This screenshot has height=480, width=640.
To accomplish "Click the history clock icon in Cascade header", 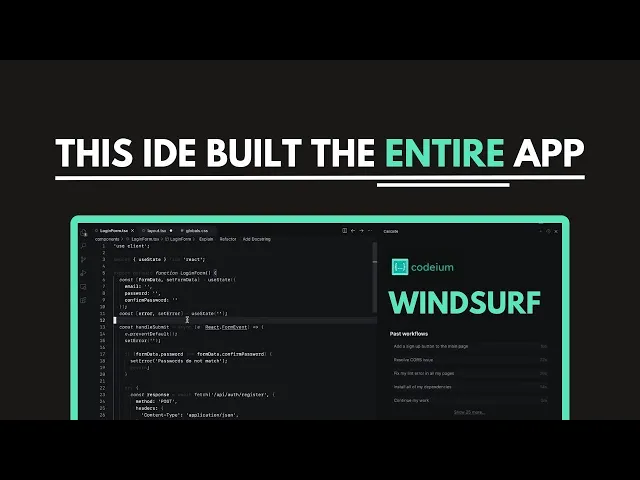I will (x=548, y=231).
